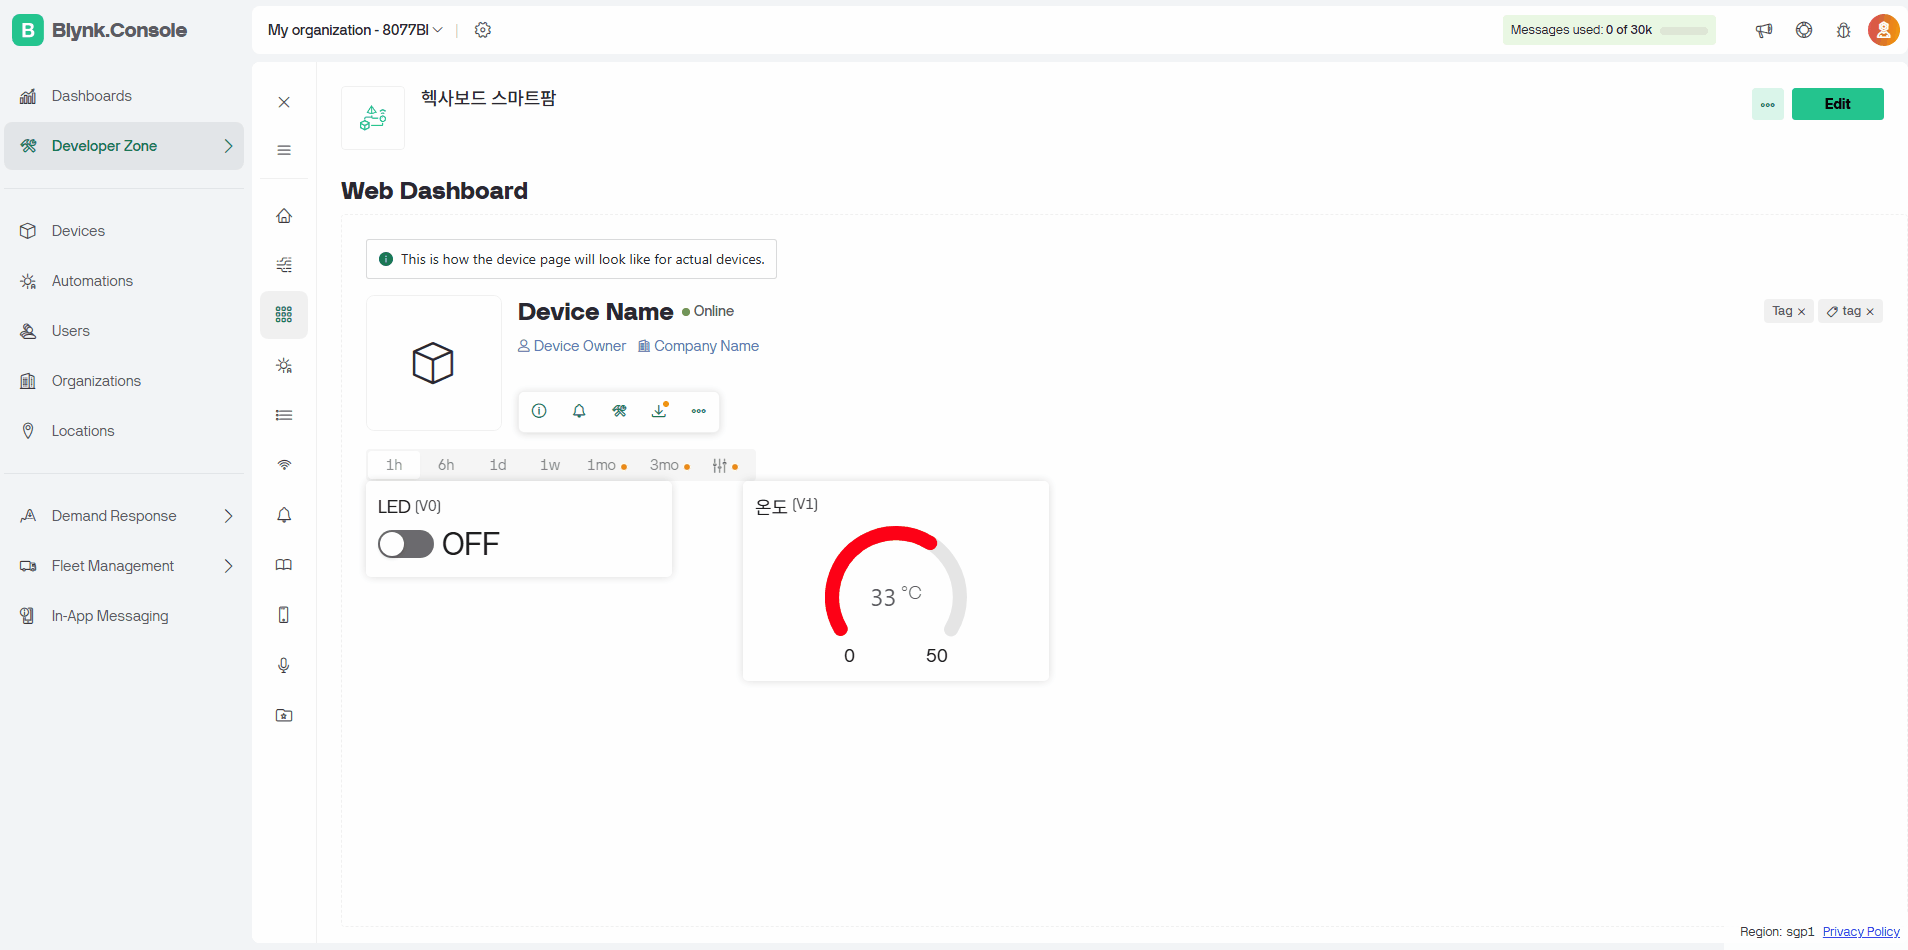Open the bug report icon
This screenshot has height=950, width=1908.
(1844, 30)
